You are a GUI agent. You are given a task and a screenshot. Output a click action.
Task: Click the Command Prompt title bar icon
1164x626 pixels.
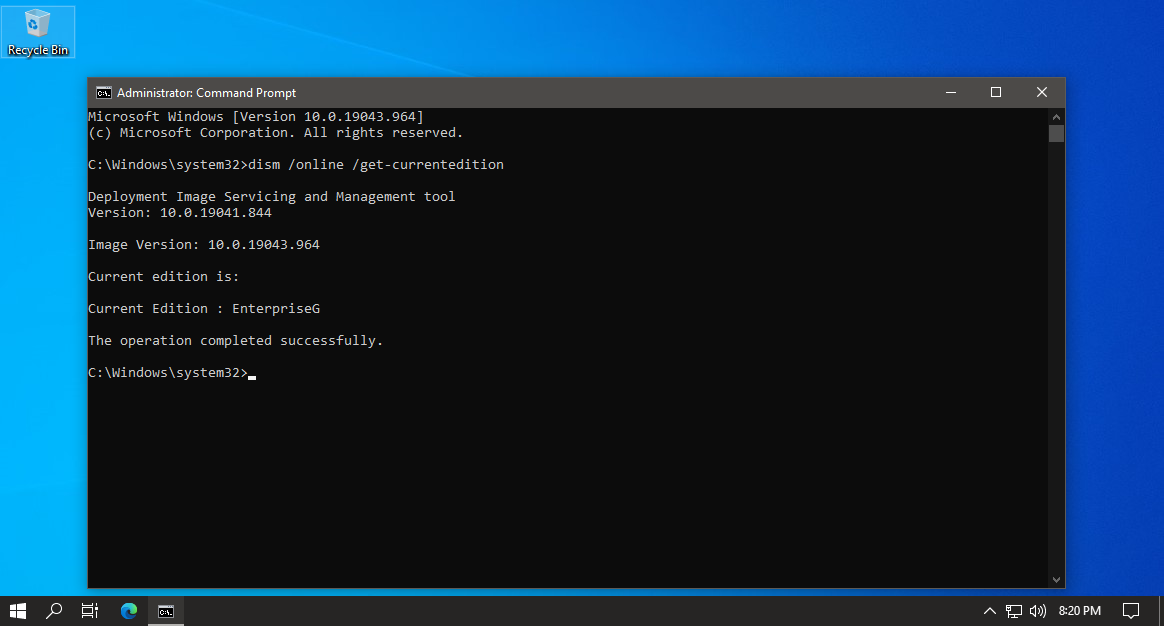click(x=104, y=93)
